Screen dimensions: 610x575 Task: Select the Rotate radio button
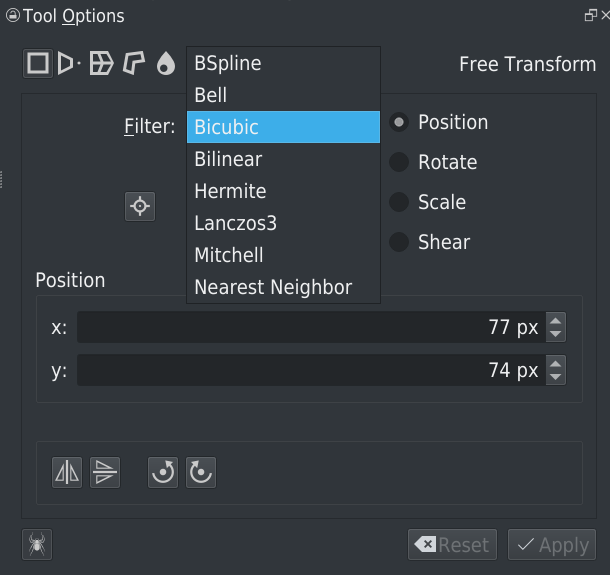(x=400, y=162)
